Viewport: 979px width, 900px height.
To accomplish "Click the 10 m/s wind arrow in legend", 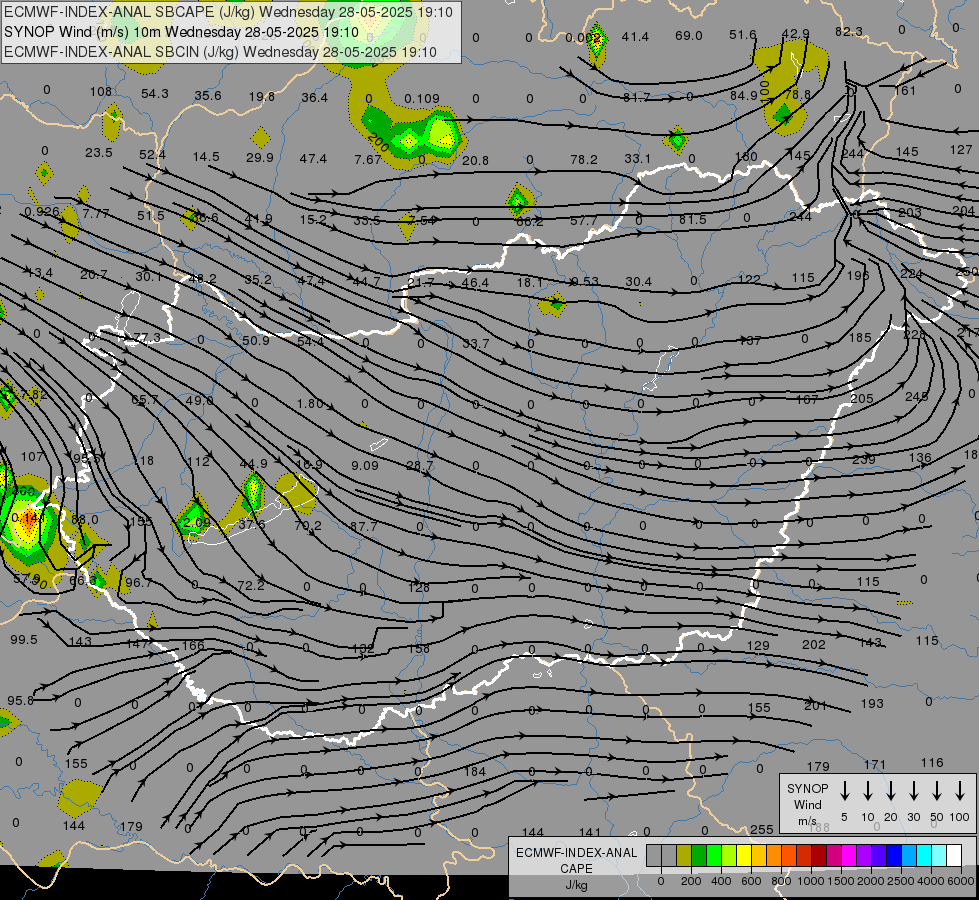I will click(868, 790).
